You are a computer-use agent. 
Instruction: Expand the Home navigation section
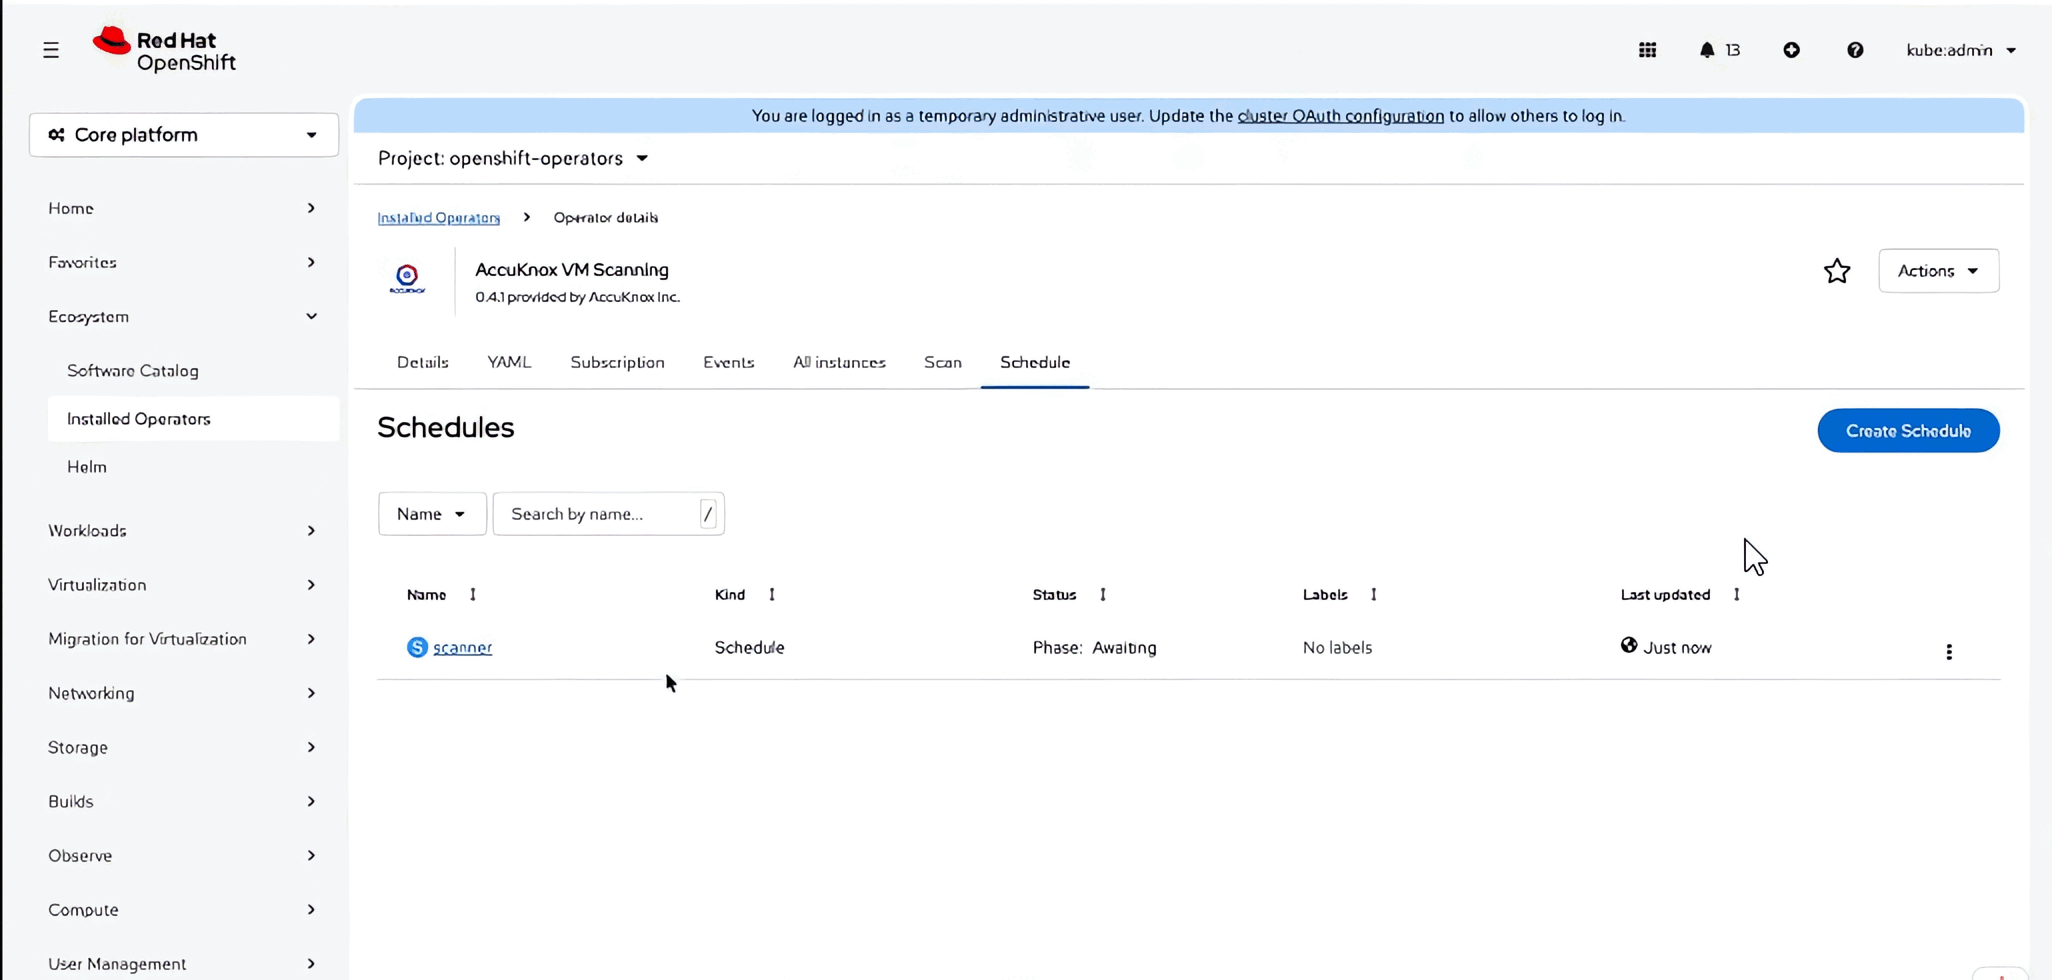pos(183,208)
